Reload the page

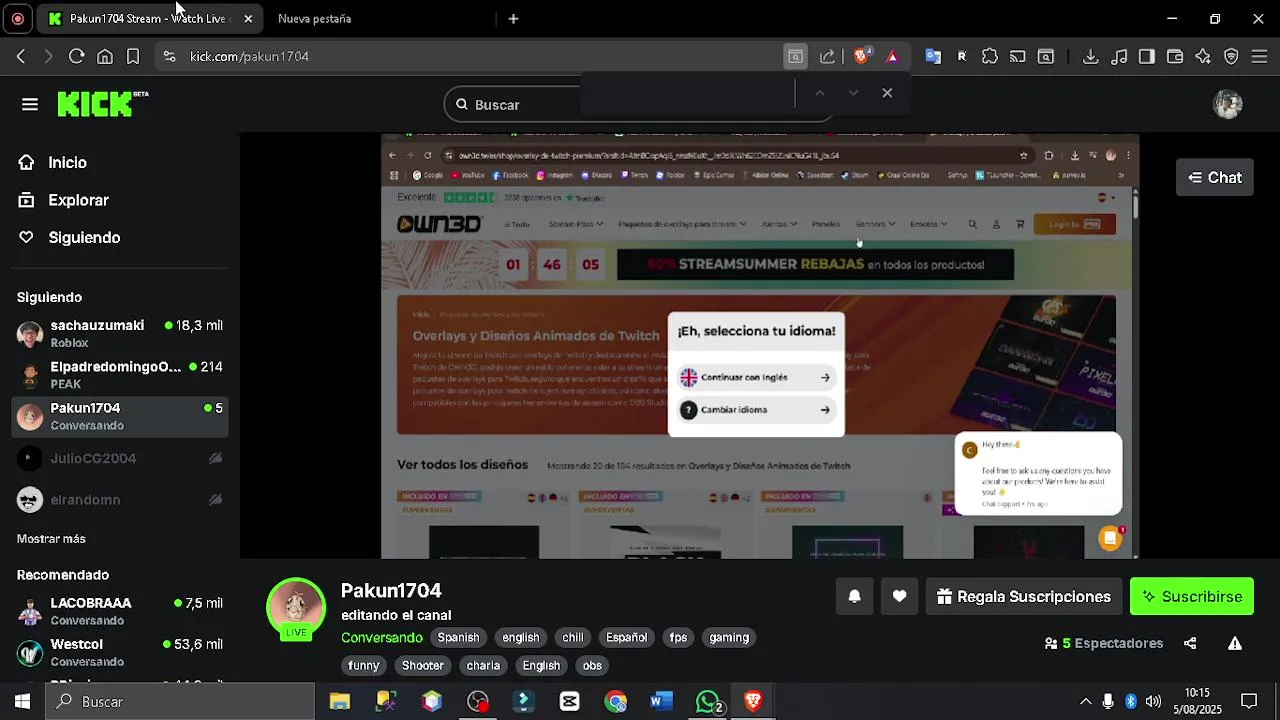point(76,57)
